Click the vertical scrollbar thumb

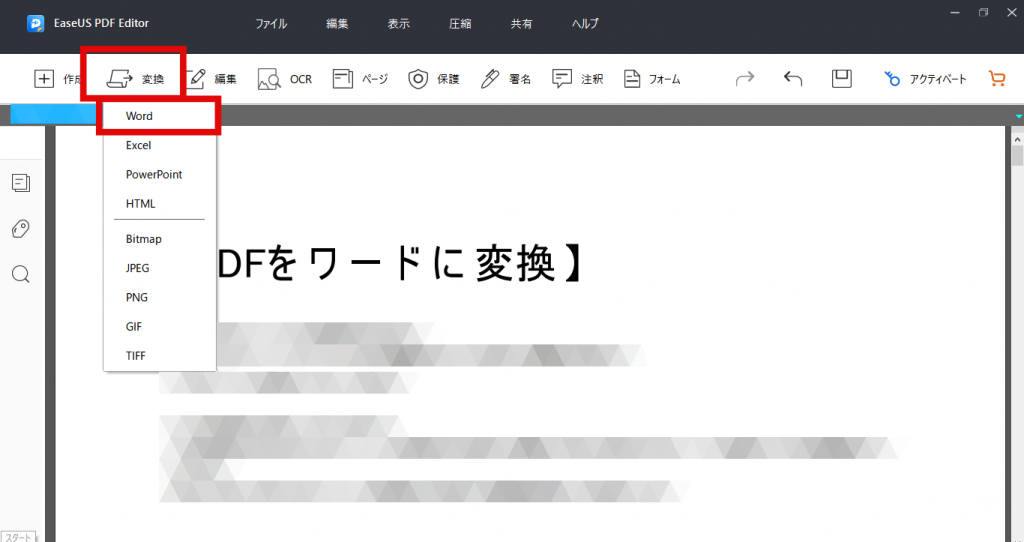point(1017,157)
